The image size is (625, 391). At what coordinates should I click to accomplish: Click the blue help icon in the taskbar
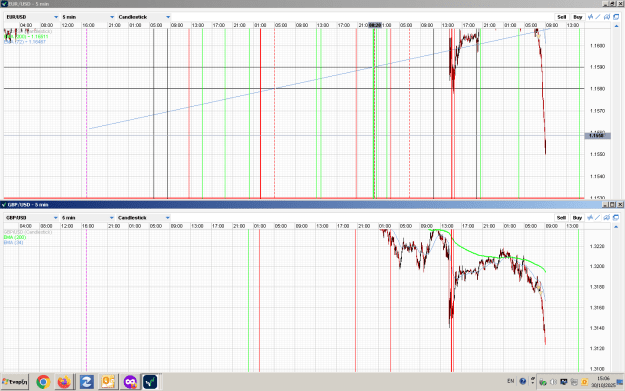click(x=523, y=381)
